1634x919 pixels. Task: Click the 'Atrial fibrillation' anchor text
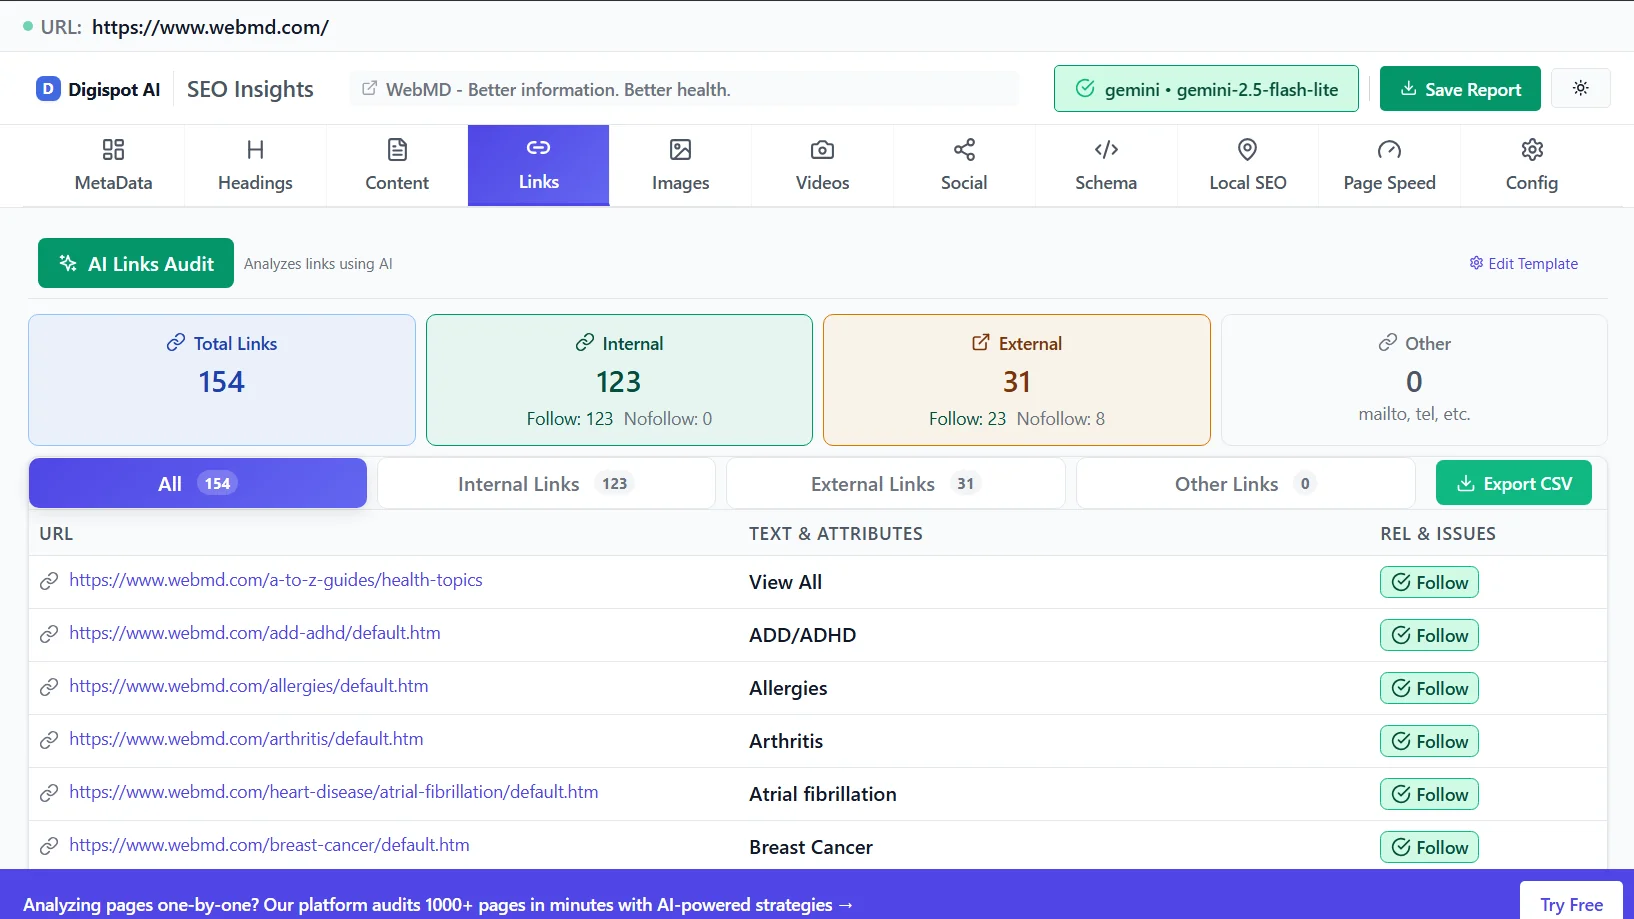823,794
